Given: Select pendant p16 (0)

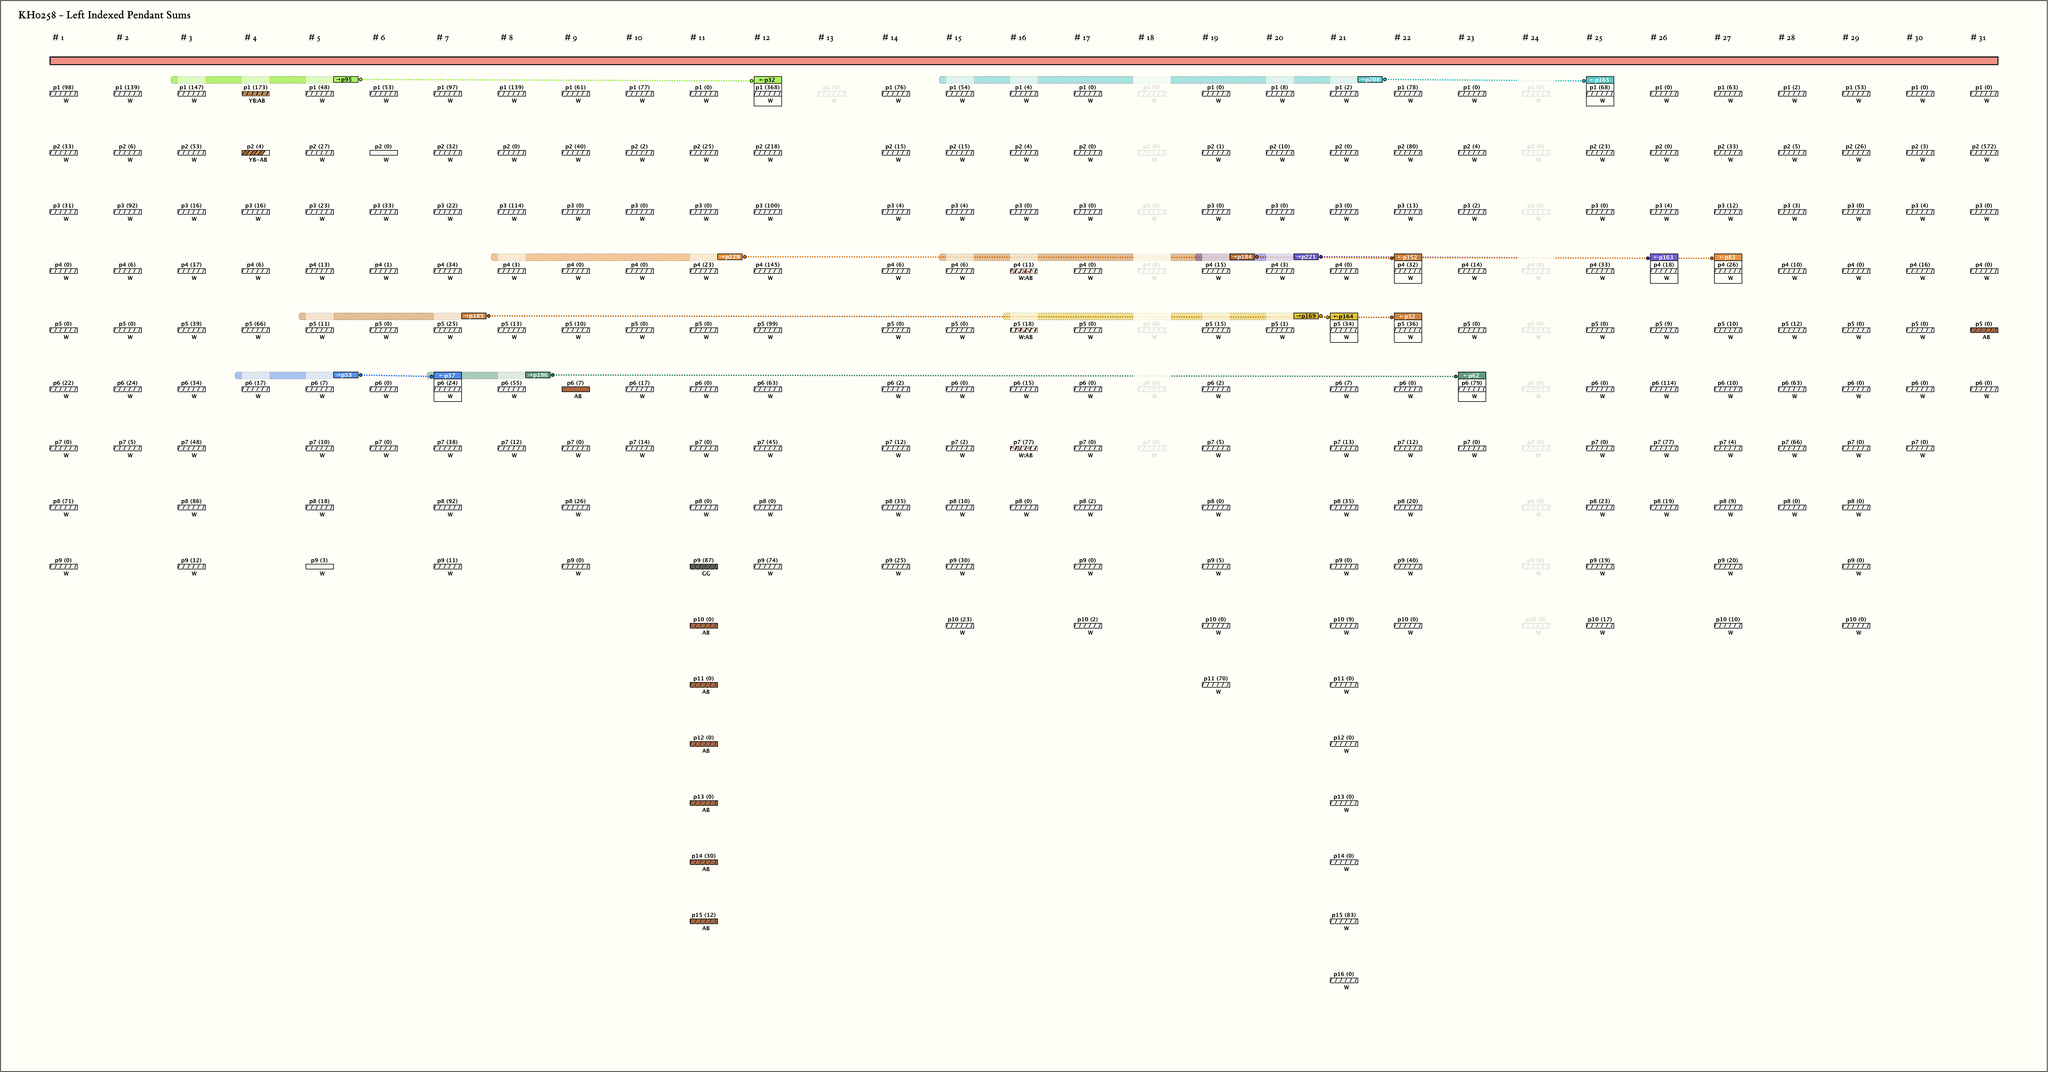Looking at the screenshot, I should click(x=1344, y=980).
